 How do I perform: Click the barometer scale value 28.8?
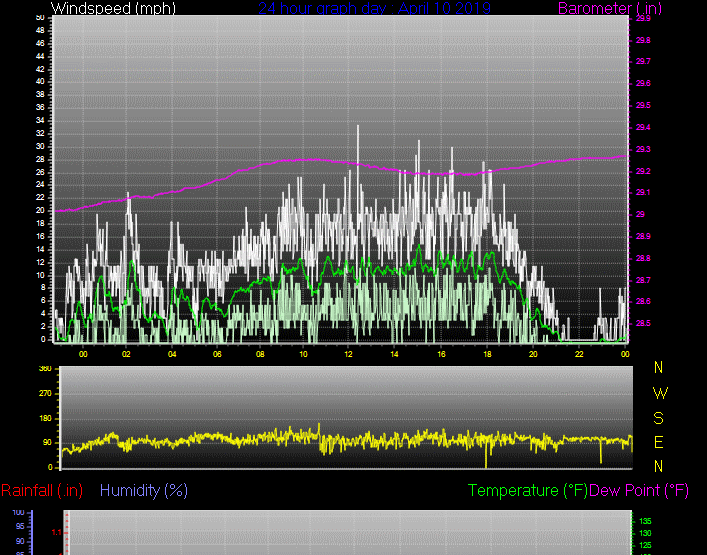click(643, 258)
